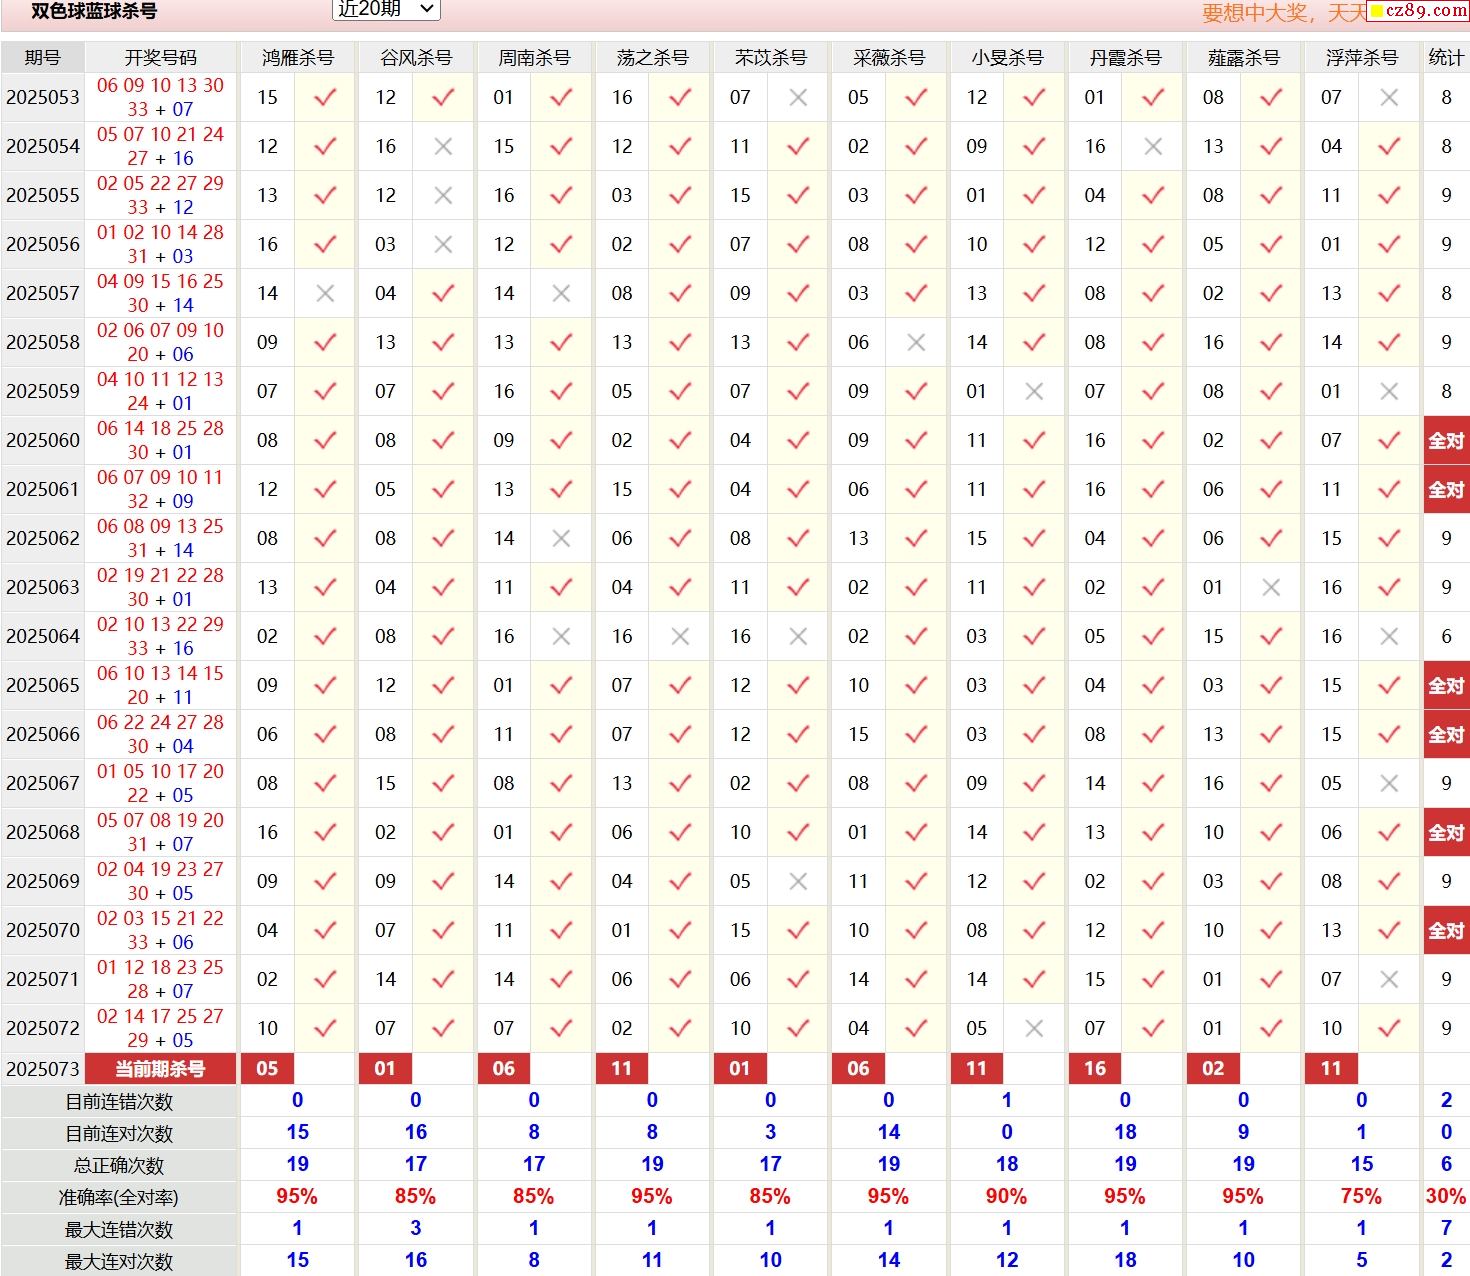Click the red 全对 badge in row 2025066
This screenshot has height=1276, width=1470.
coord(1446,734)
